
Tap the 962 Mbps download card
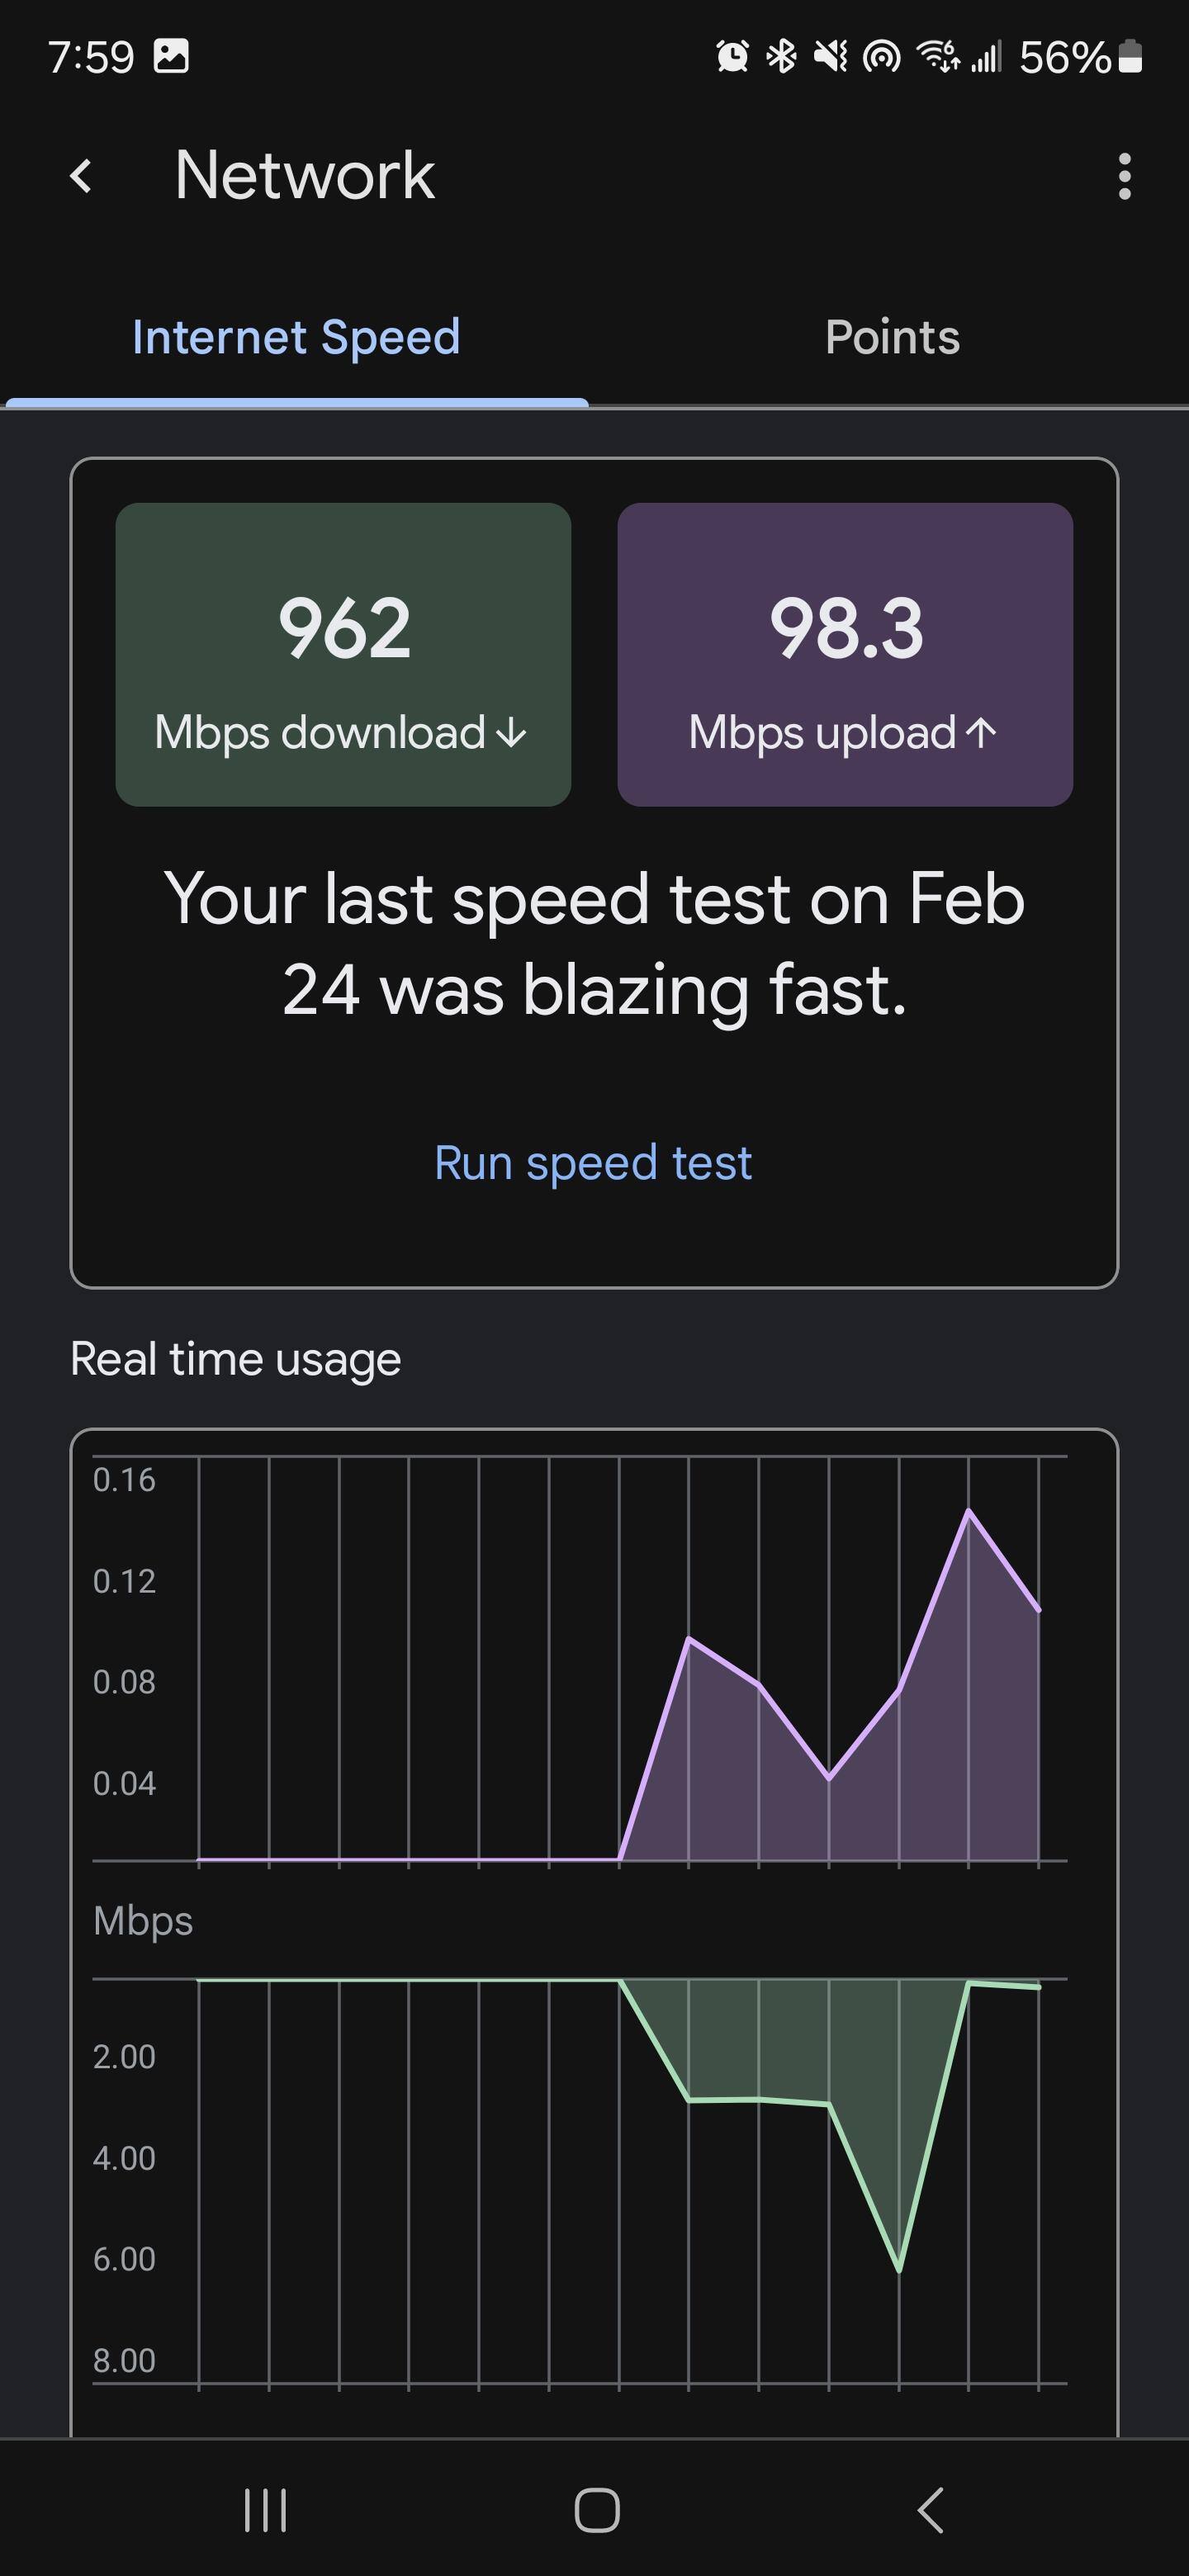pyautogui.click(x=343, y=655)
